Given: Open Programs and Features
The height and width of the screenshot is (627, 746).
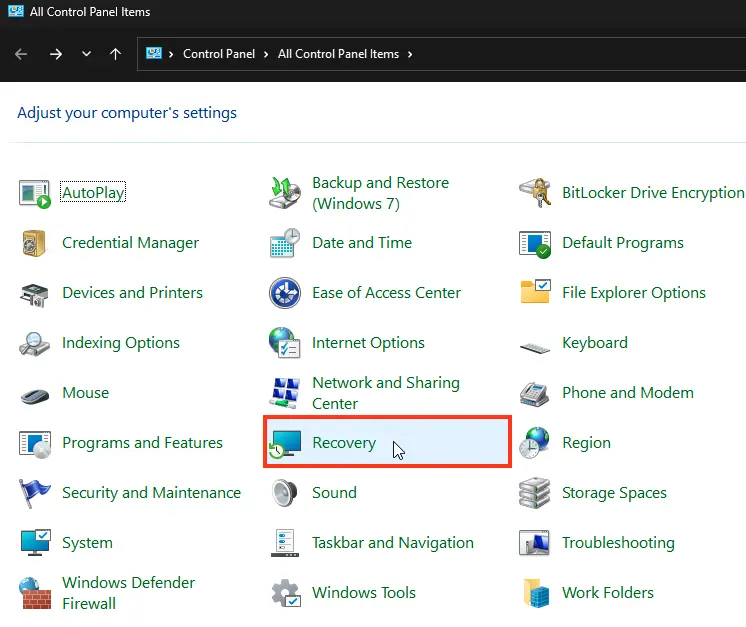Looking at the screenshot, I should pyautogui.click(x=142, y=443).
